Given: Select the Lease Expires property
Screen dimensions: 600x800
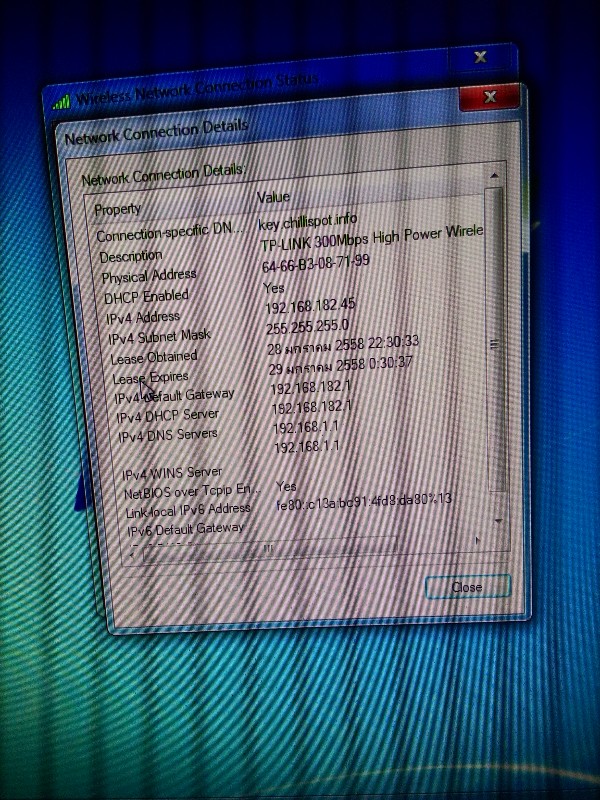Looking at the screenshot, I should pyautogui.click(x=151, y=378).
